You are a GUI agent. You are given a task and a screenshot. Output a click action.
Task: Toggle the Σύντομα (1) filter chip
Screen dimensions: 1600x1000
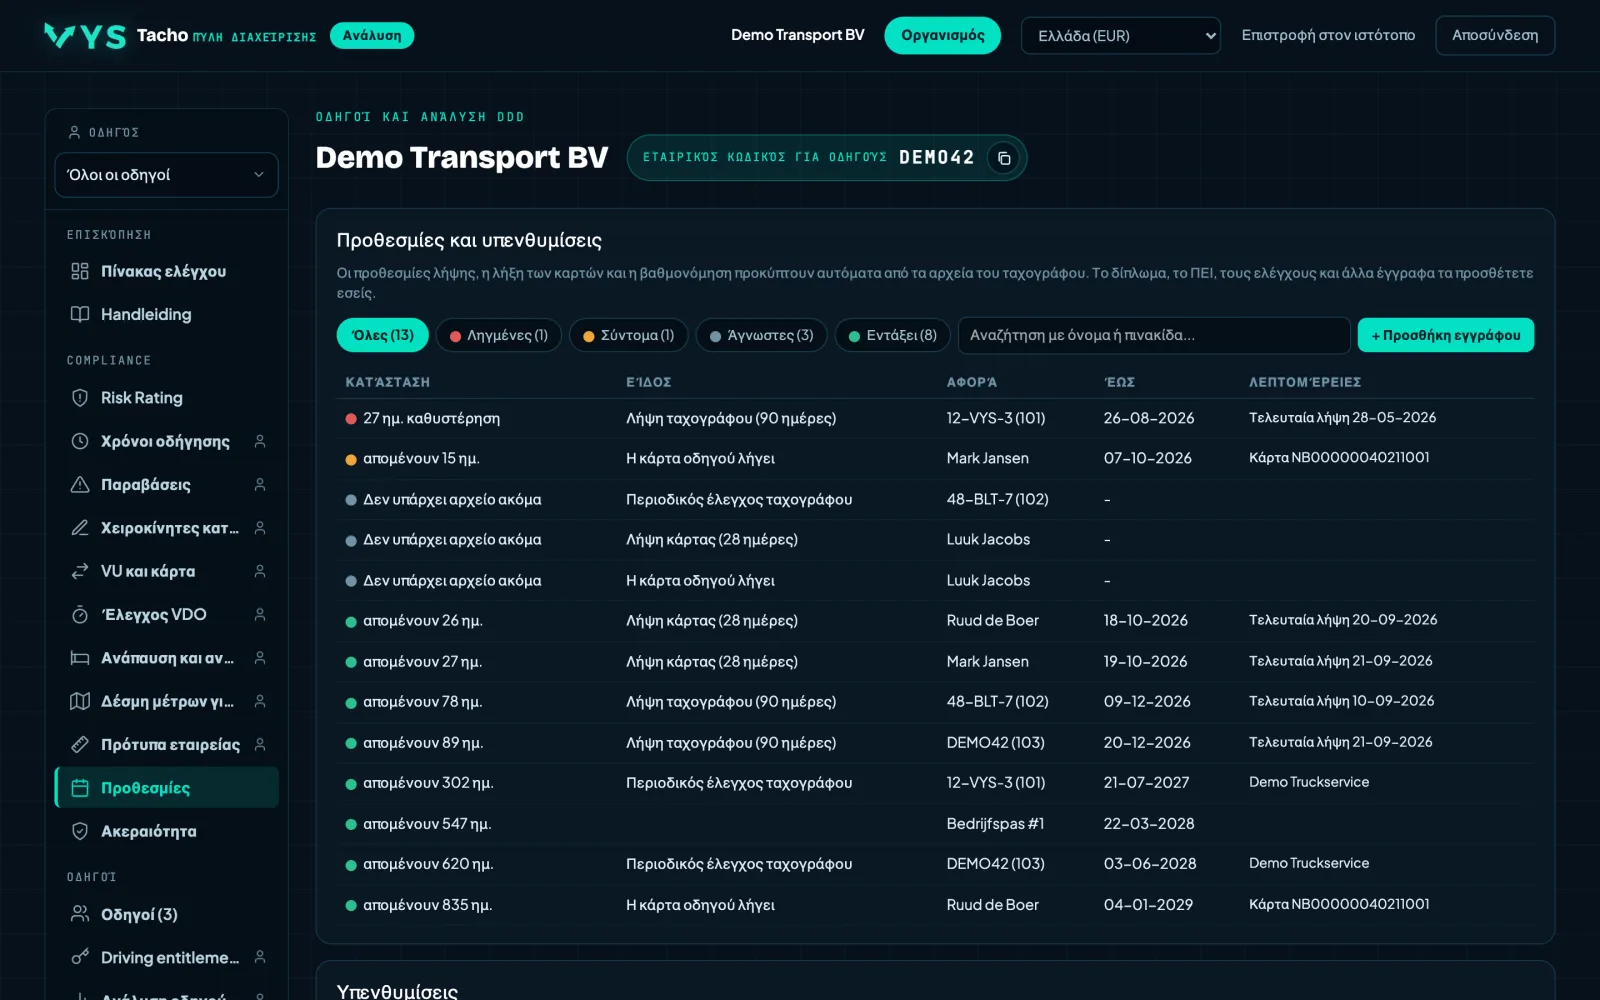coord(629,335)
